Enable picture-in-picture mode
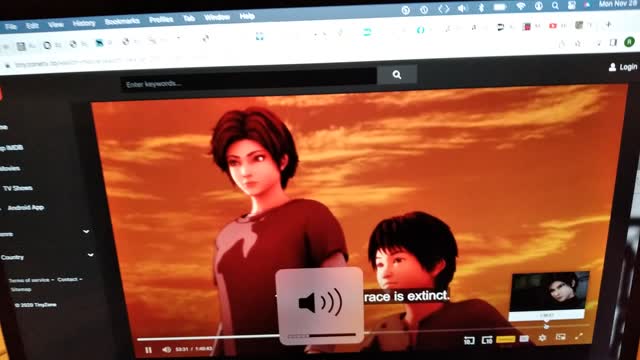This screenshot has width=640, height=360. tap(561, 337)
